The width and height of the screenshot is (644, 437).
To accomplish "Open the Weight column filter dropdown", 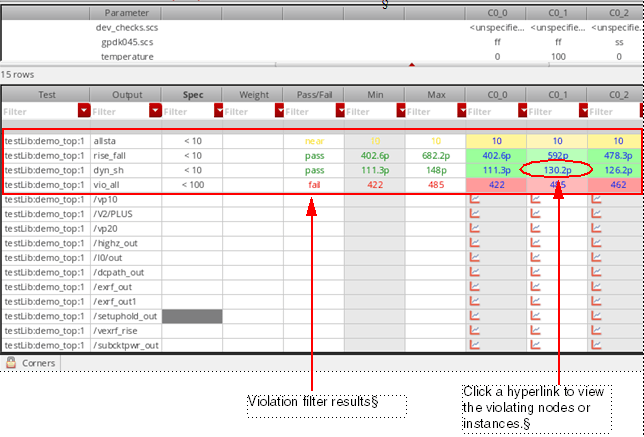I will coord(279,111).
